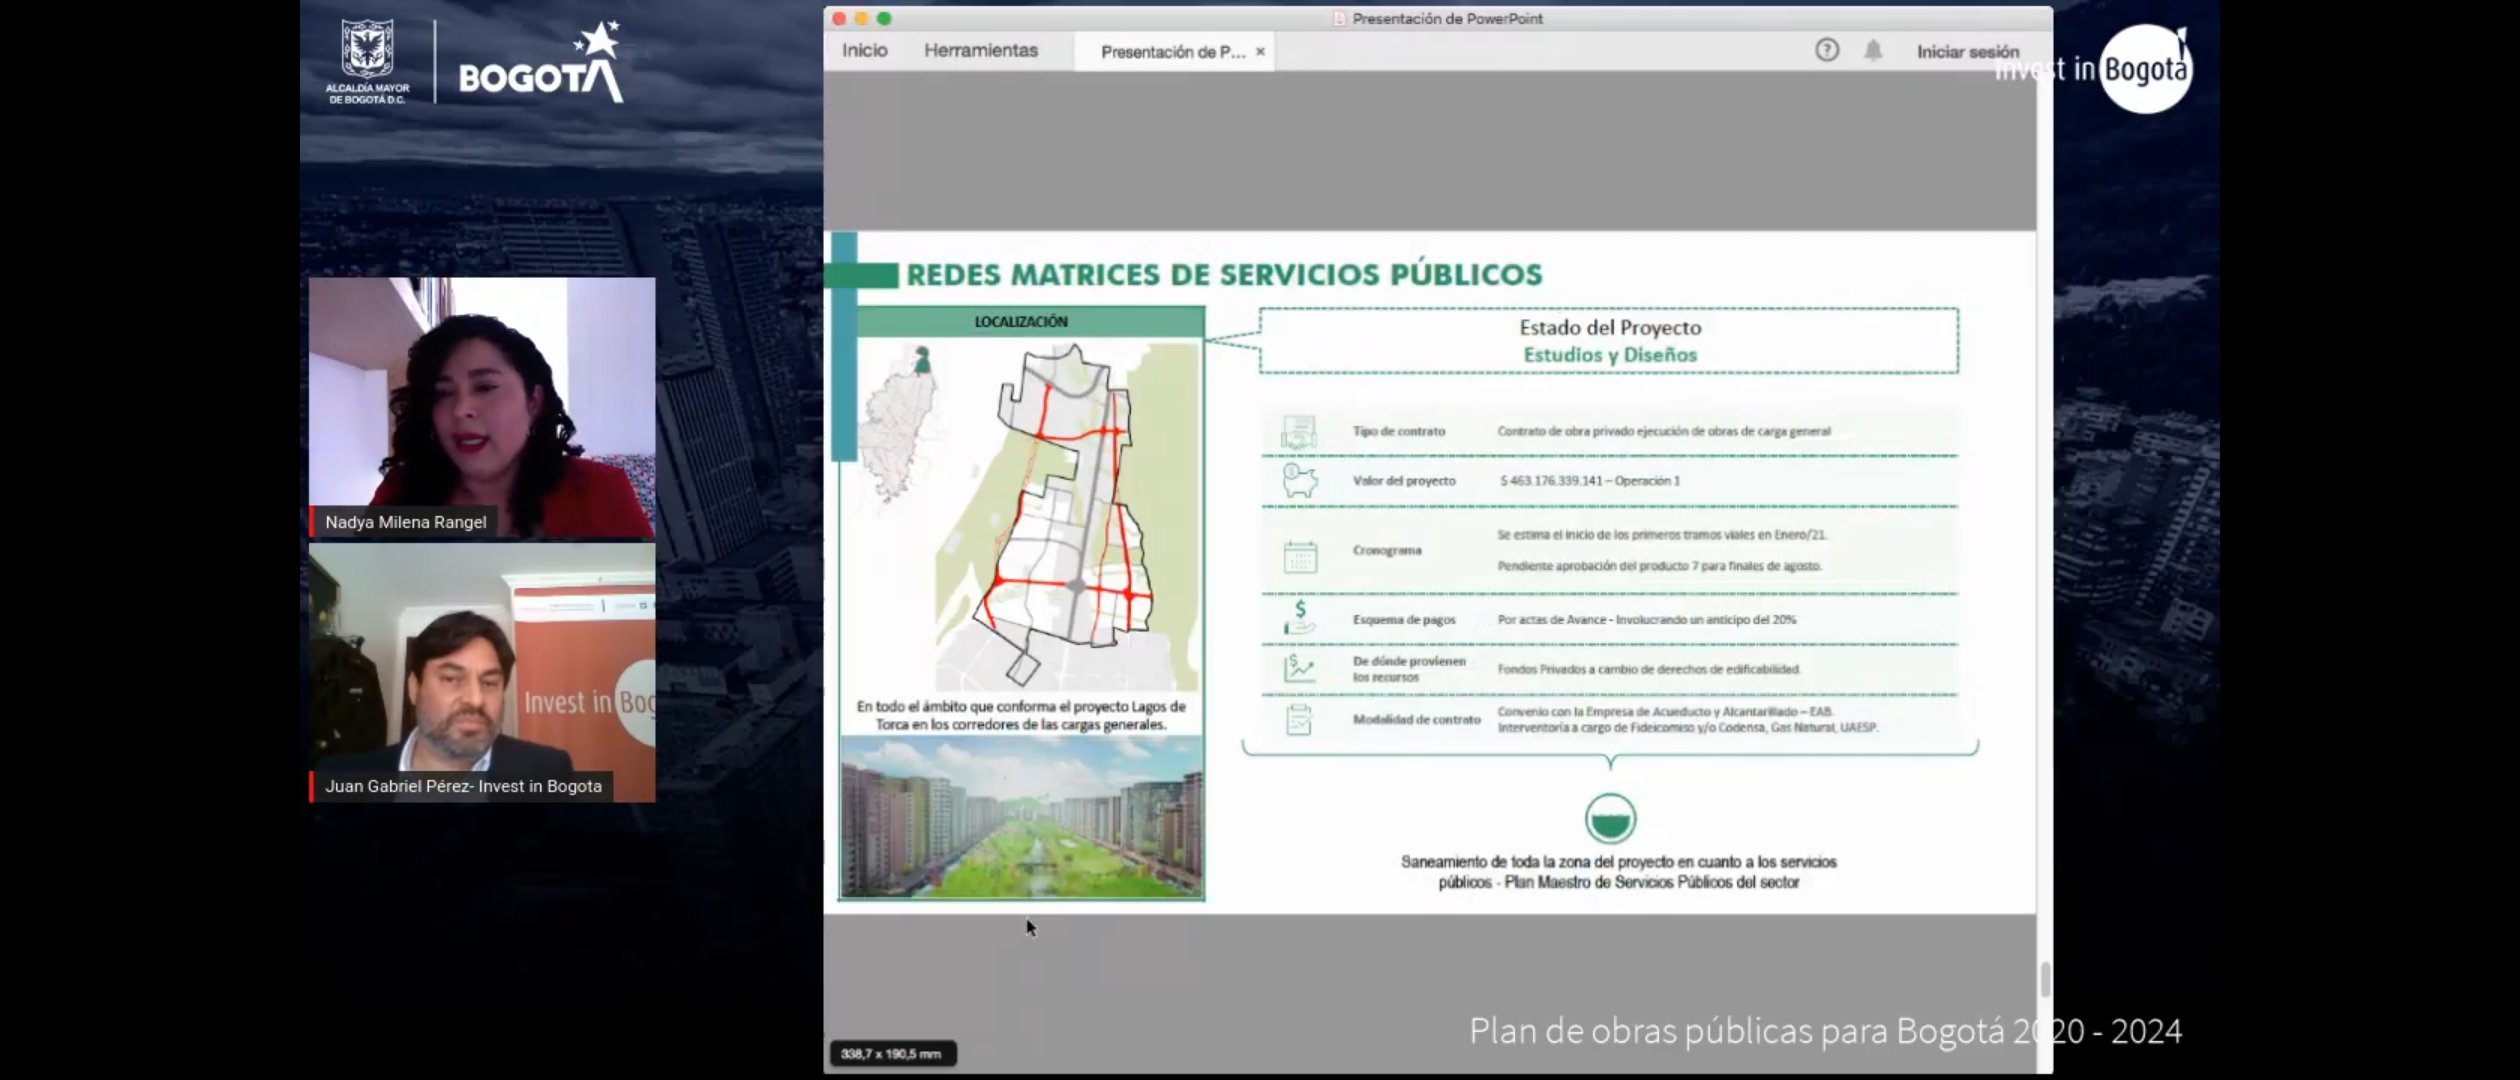Click the Saneamiento de toda la zona text
Image resolution: width=2520 pixels, height=1080 pixels.
click(x=1618, y=872)
